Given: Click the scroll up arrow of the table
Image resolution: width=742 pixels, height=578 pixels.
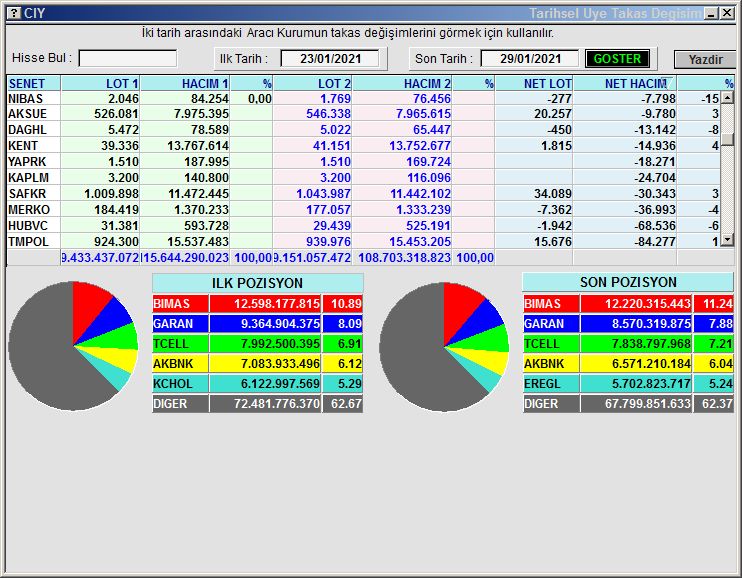Looking at the screenshot, I should (727, 98).
